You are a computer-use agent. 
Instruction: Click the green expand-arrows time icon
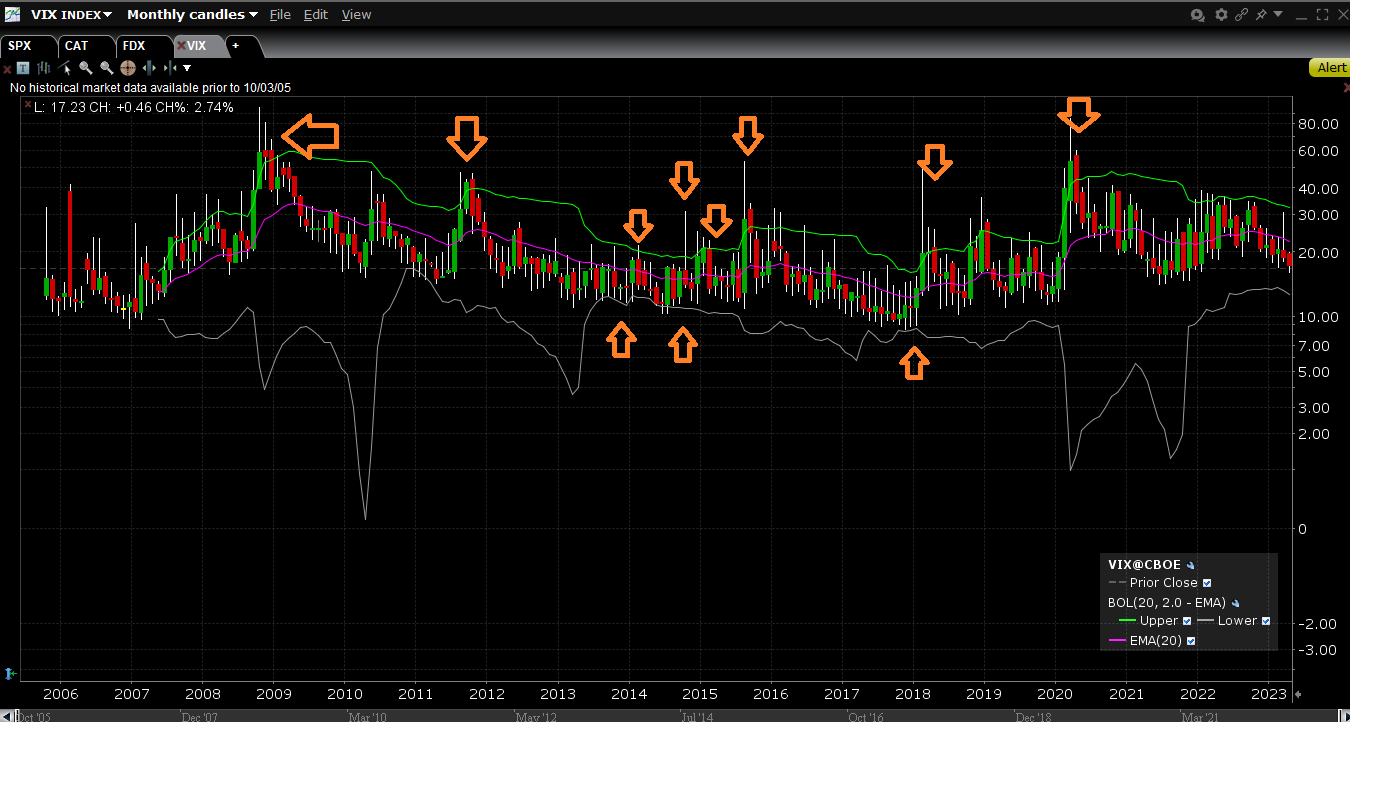(150, 68)
